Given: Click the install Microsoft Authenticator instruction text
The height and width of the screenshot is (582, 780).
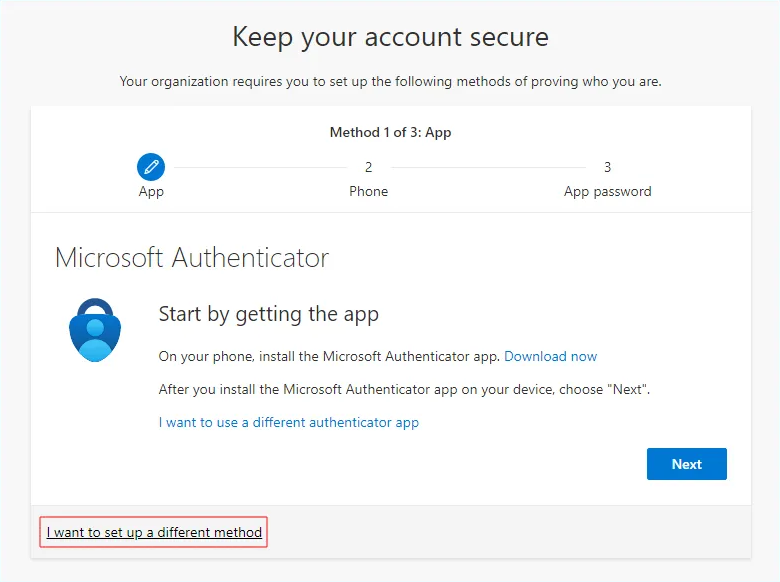Looking at the screenshot, I should click(x=330, y=356).
